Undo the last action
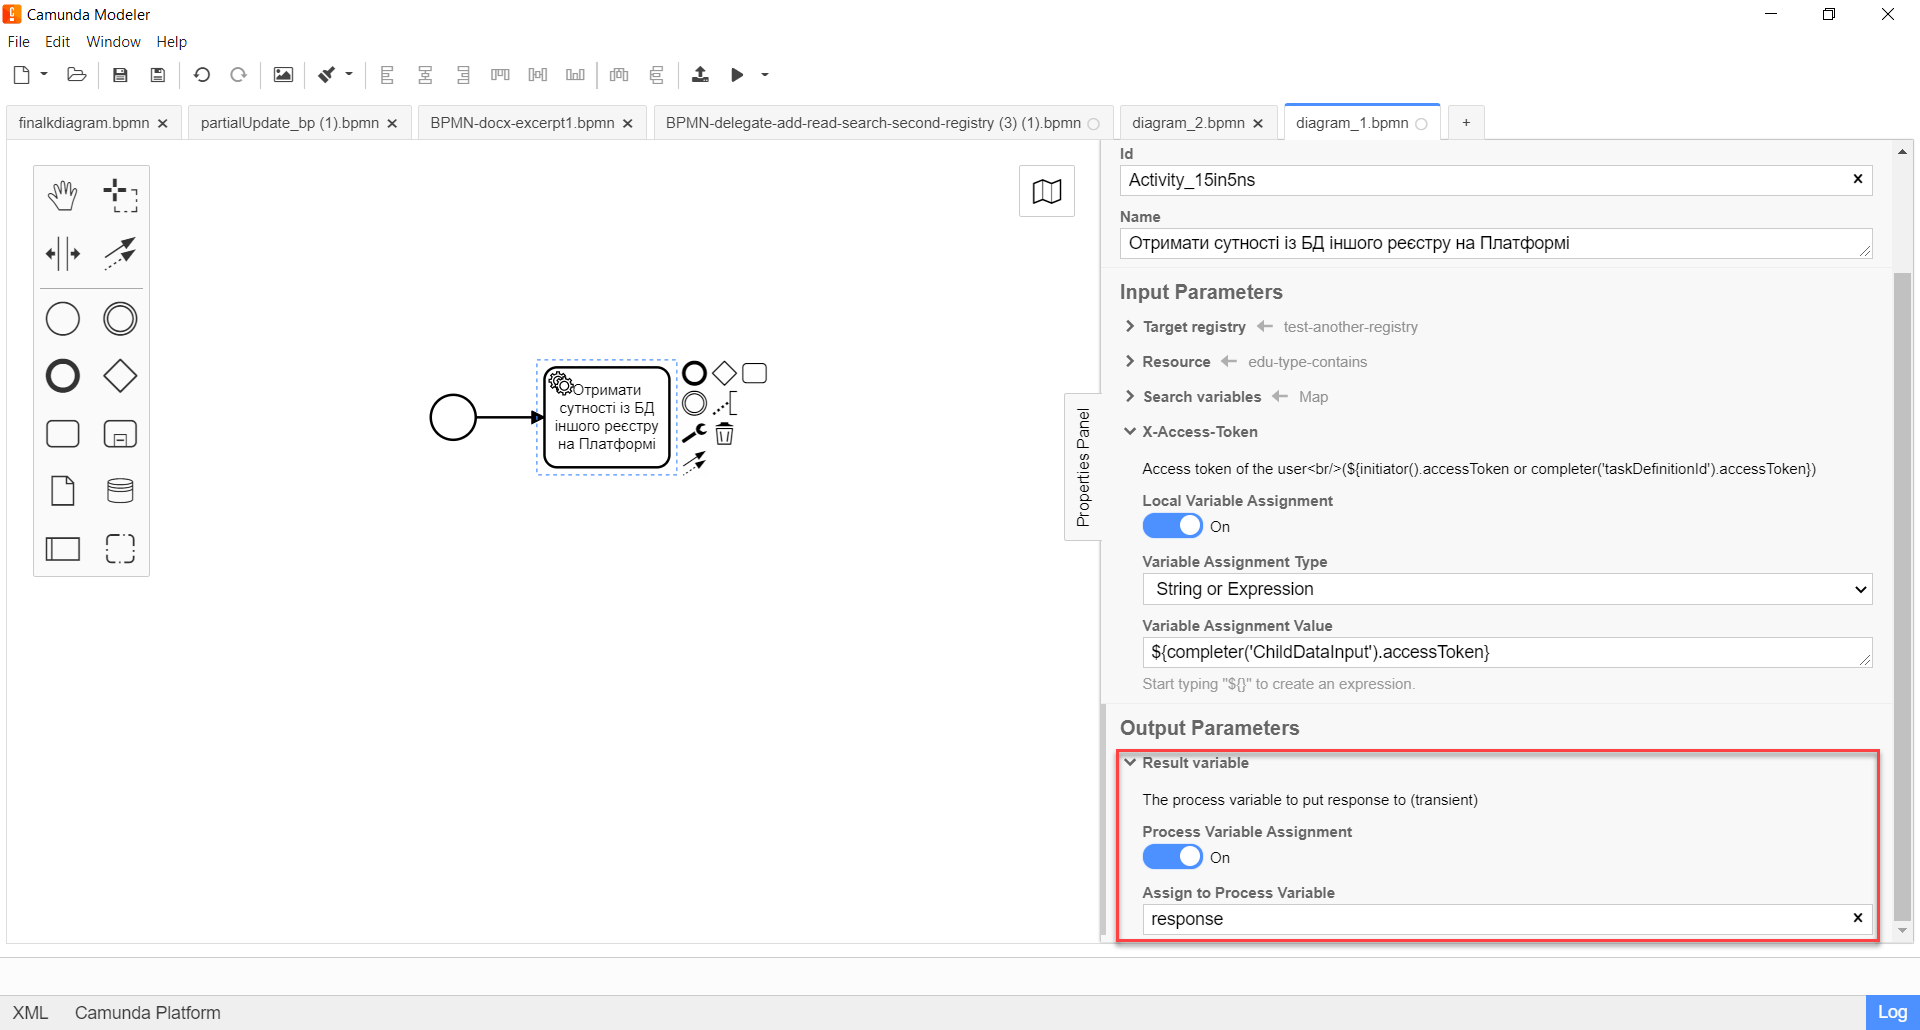Viewport: 1920px width, 1030px height. click(202, 75)
